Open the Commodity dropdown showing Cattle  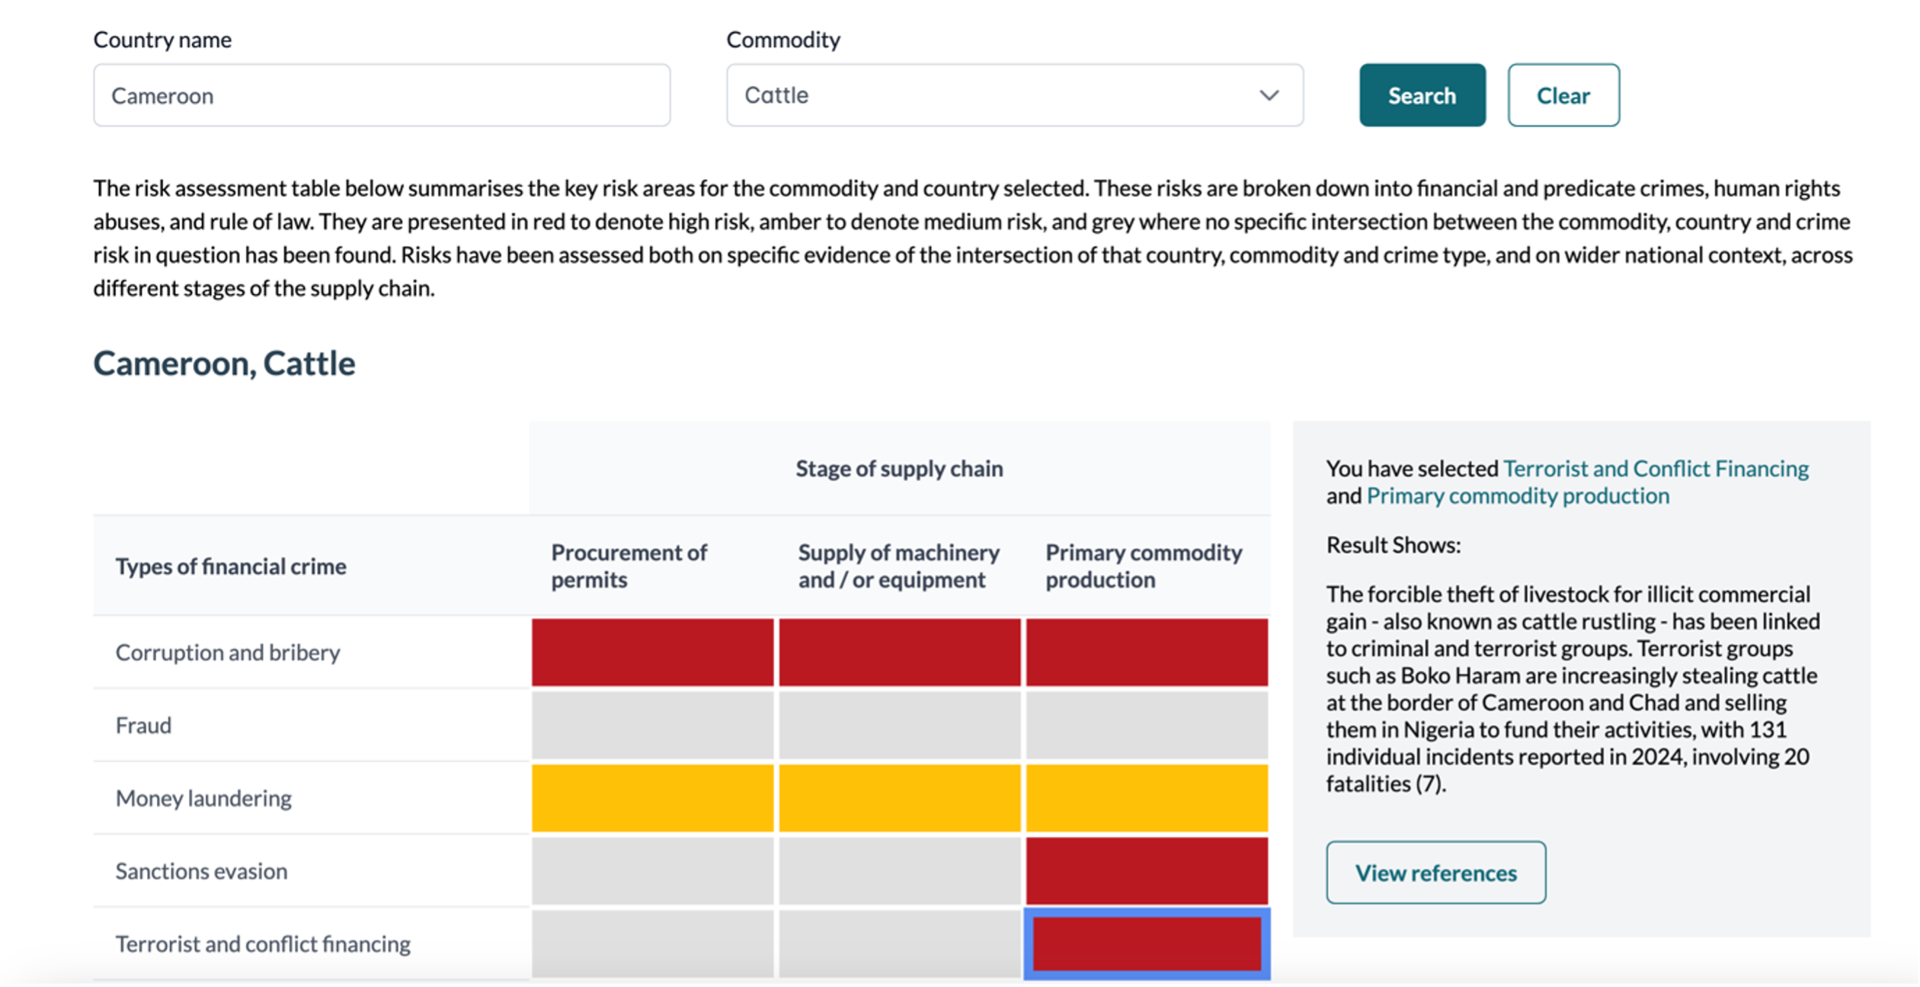1015,96
